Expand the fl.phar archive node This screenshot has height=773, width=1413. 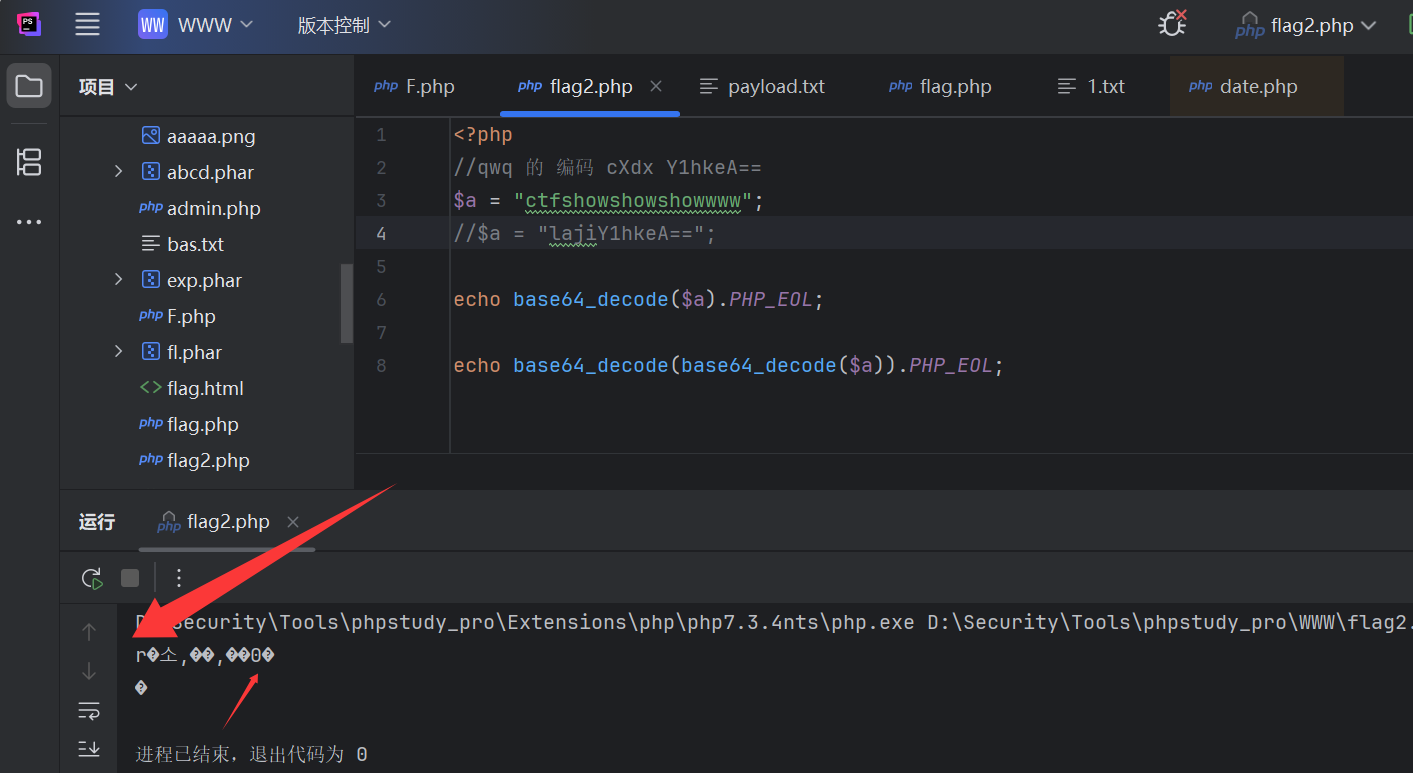pyautogui.click(x=118, y=352)
